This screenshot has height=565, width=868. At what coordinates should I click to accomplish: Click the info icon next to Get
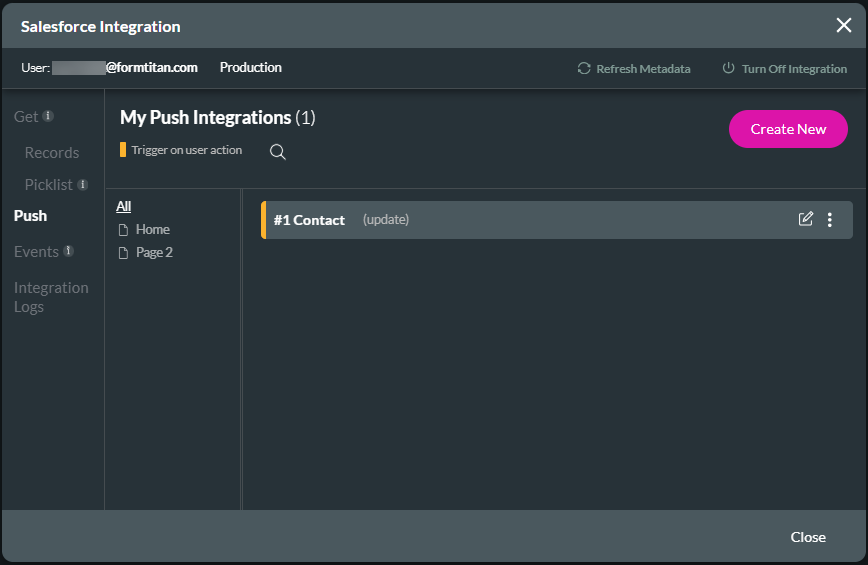pyautogui.click(x=48, y=116)
